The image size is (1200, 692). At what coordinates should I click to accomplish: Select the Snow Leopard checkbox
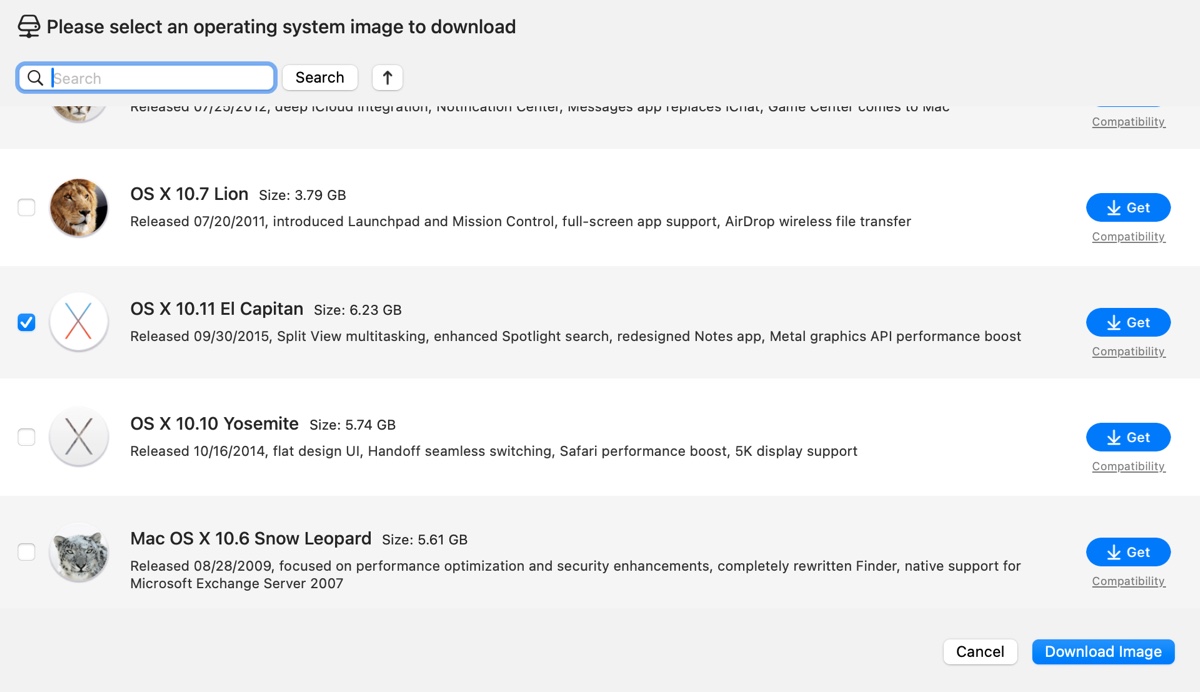click(x=27, y=552)
